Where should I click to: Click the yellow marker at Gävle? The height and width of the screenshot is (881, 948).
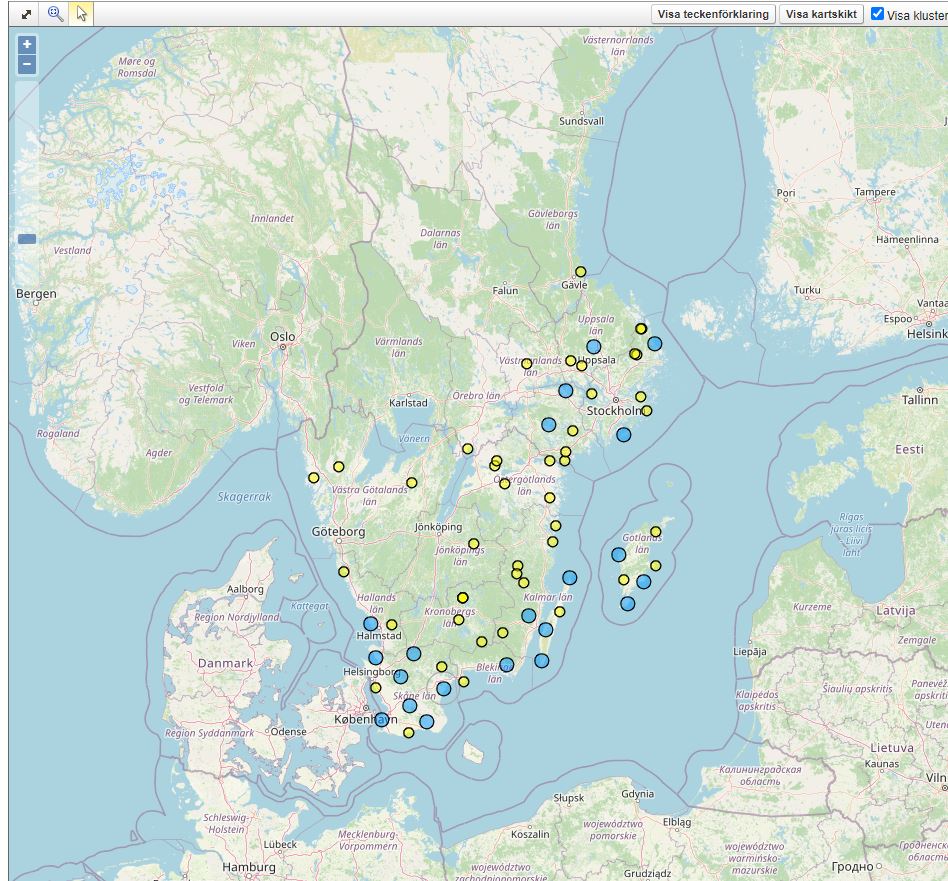pos(580,272)
